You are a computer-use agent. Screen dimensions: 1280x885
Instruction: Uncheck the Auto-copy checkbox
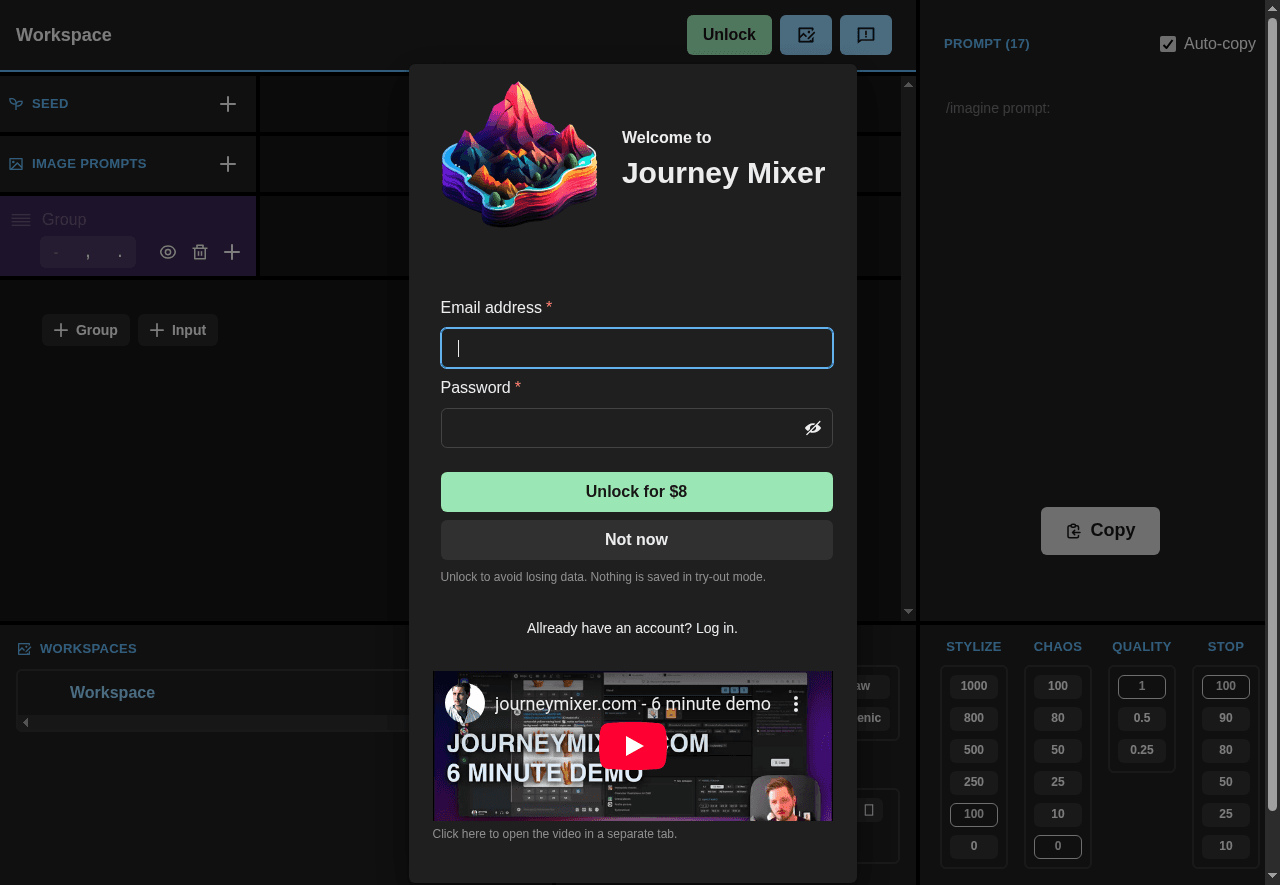click(1166, 43)
